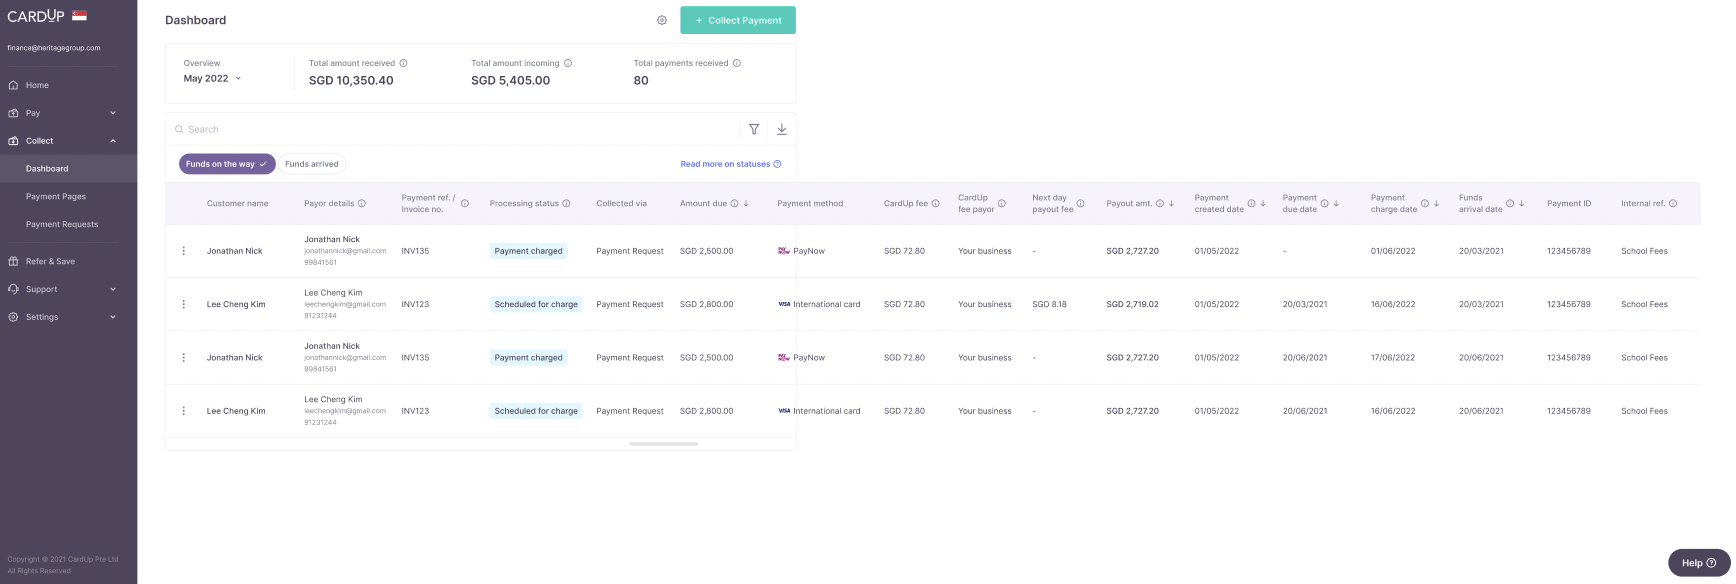The width and height of the screenshot is (1736, 584).
Task: Click the finance@heritagegroup.com account label
Action: coord(54,47)
